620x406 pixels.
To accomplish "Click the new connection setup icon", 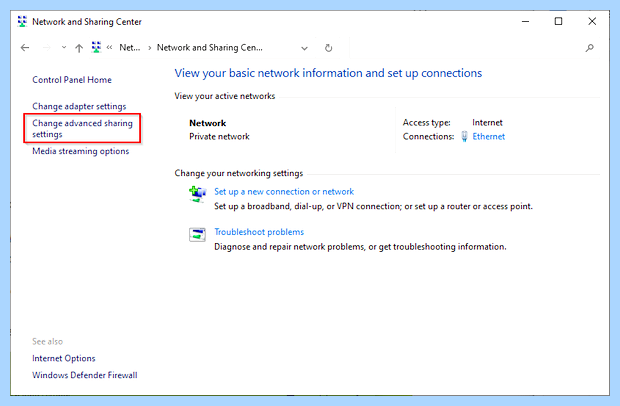I will [197, 194].
